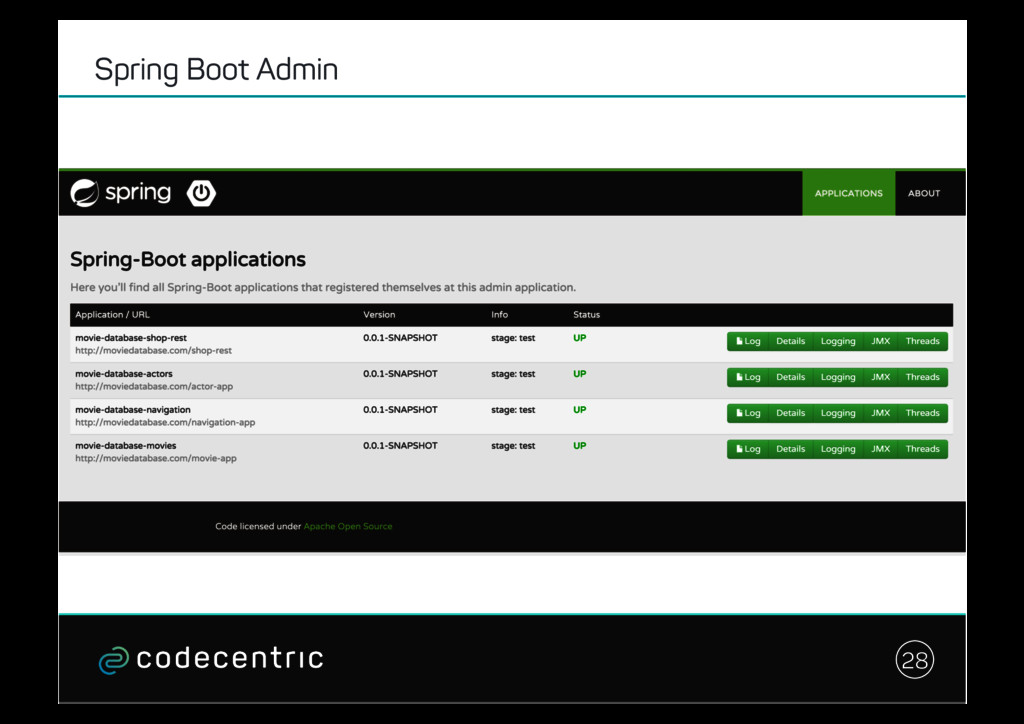This screenshot has height=724, width=1024.
Task: Click the Version column header
Action: click(379, 315)
